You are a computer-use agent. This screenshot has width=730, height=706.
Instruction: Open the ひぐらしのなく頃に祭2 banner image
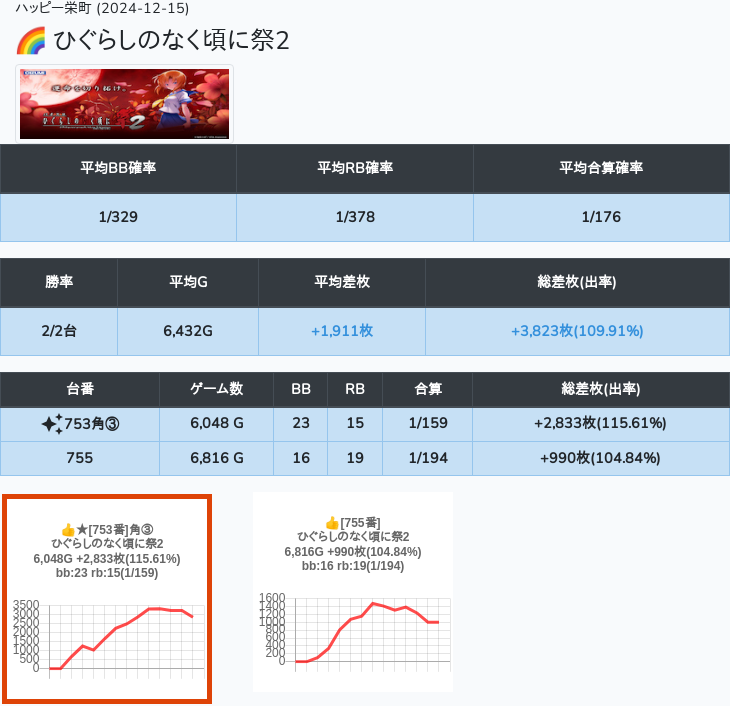tap(125, 104)
